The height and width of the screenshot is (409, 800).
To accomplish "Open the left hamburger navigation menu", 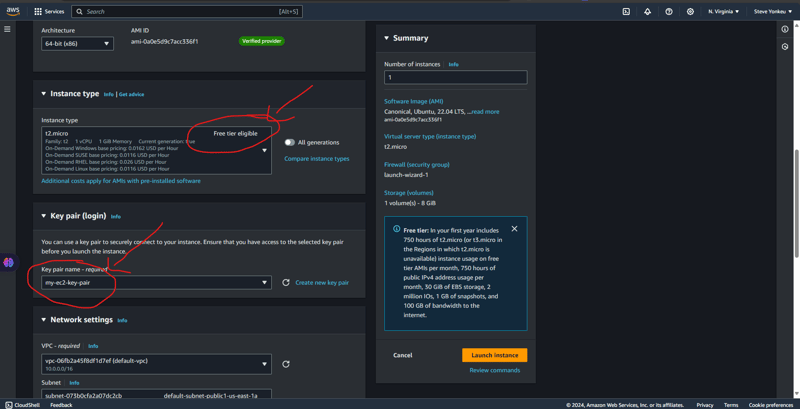I will [x=7, y=29].
